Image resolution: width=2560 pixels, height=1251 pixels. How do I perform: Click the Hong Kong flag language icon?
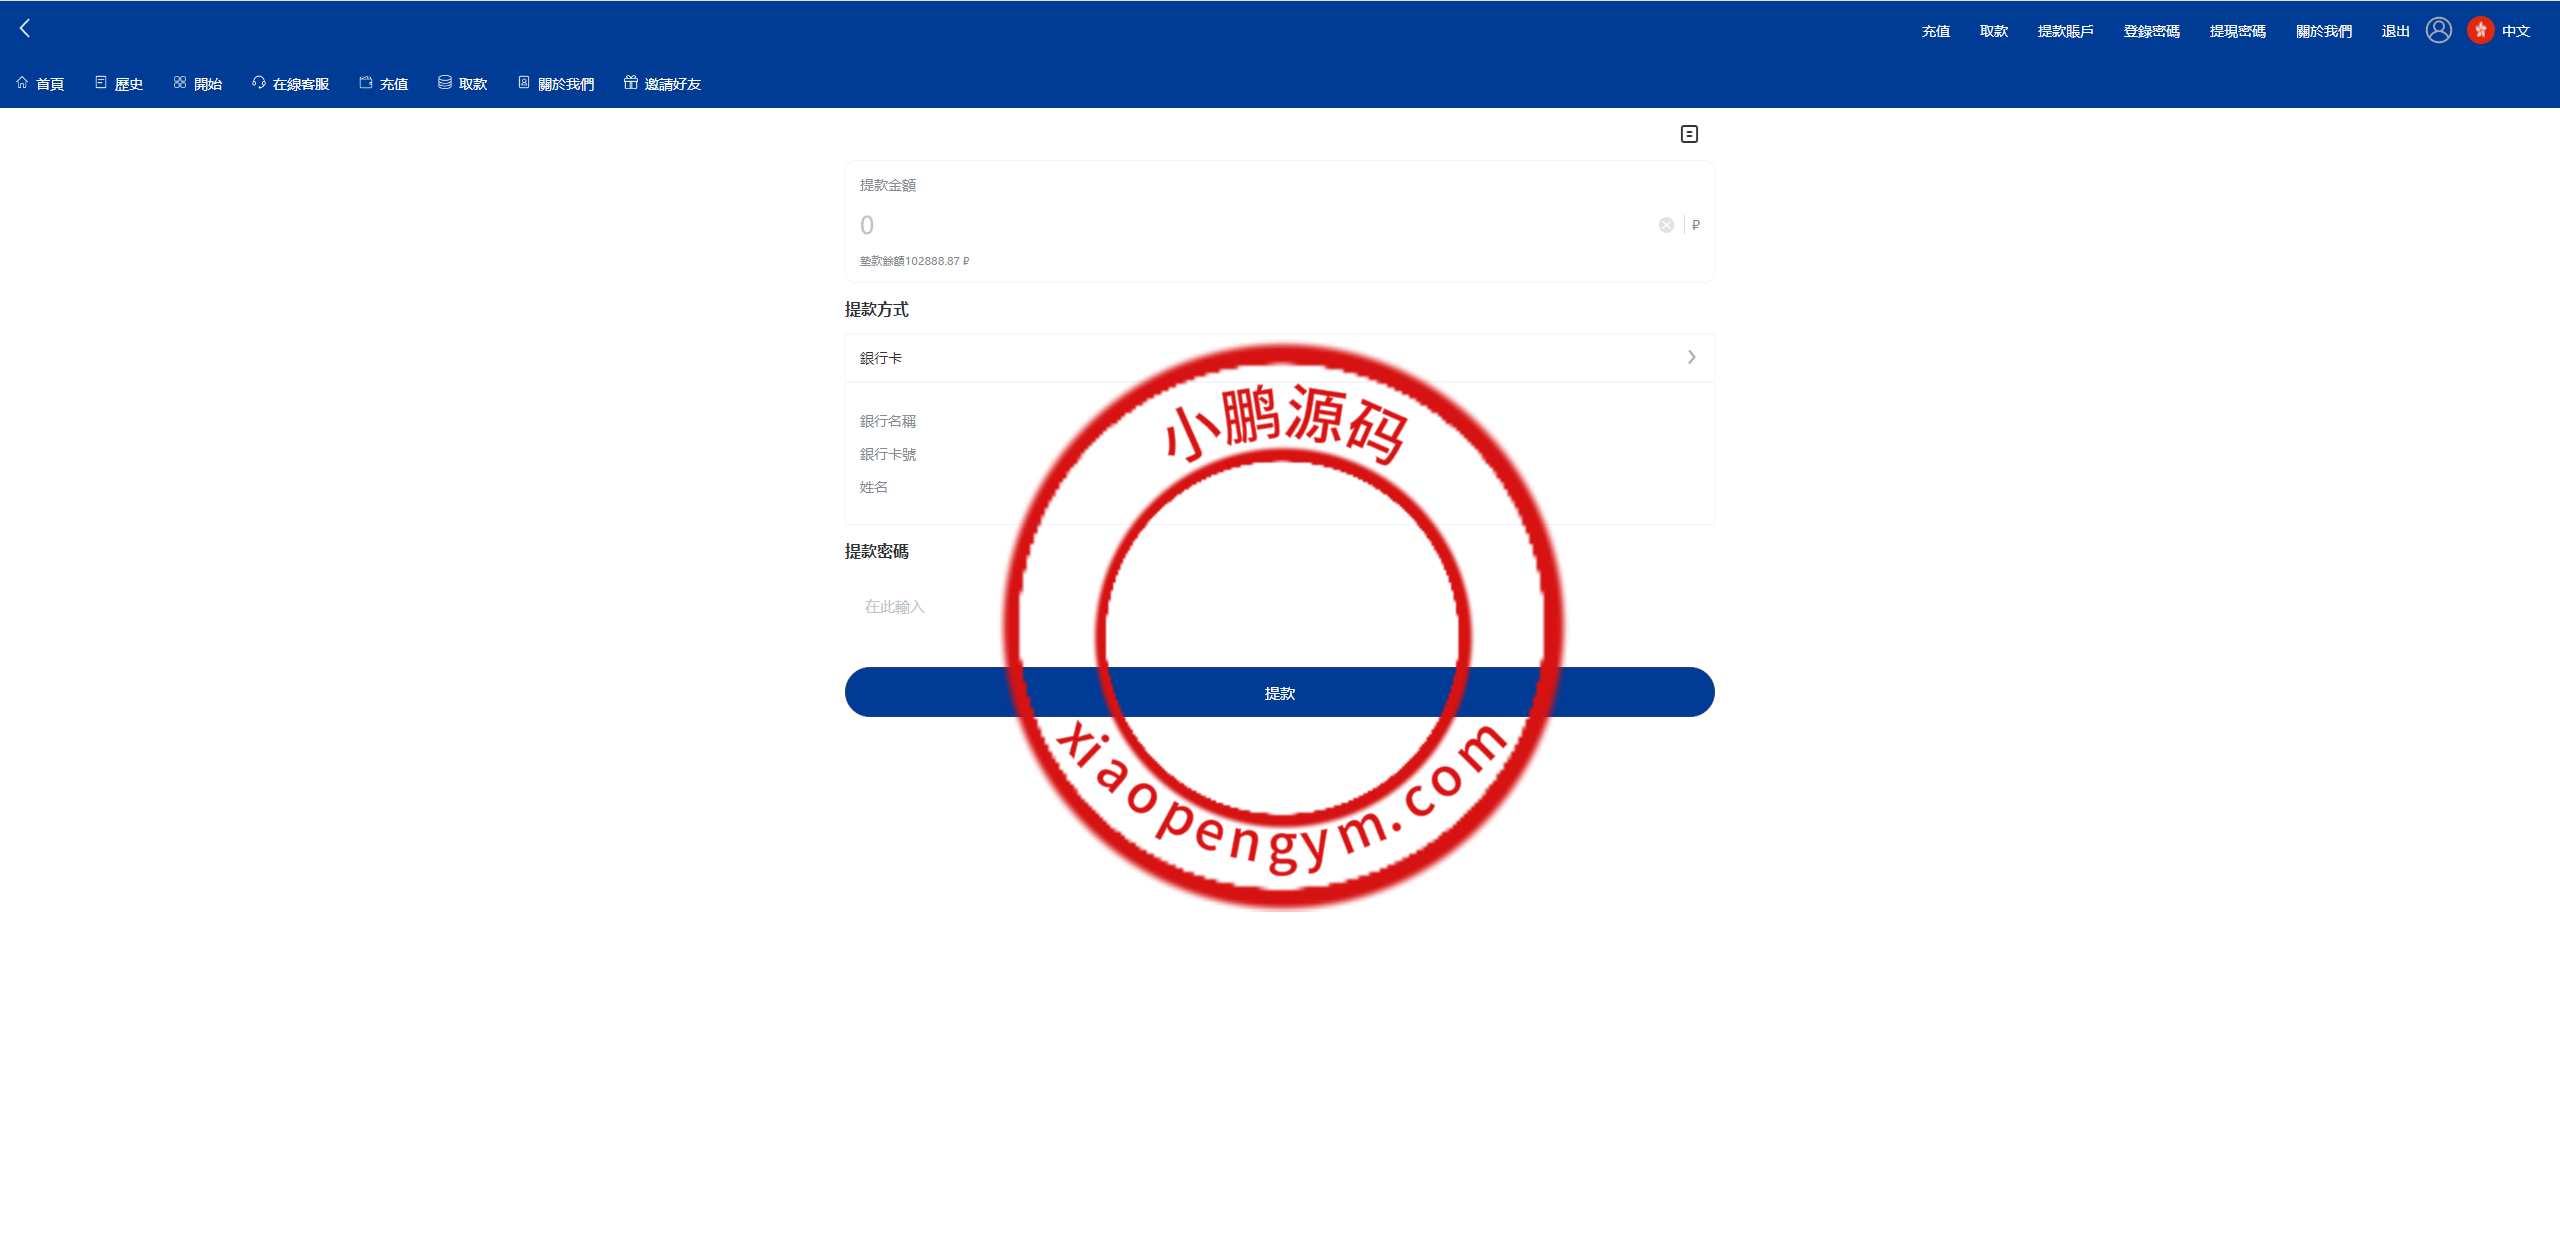pyautogui.click(x=2480, y=31)
